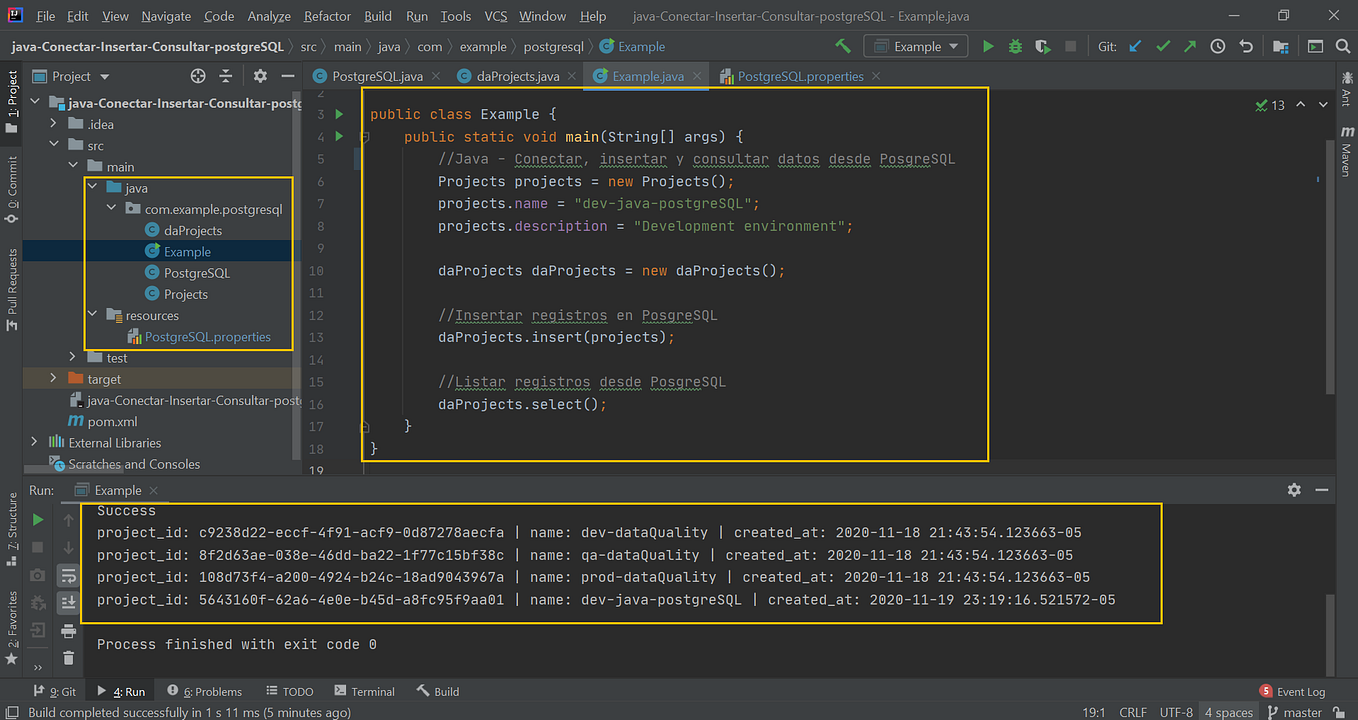Collapse the com.example.postgresql package

pyautogui.click(x=110, y=208)
